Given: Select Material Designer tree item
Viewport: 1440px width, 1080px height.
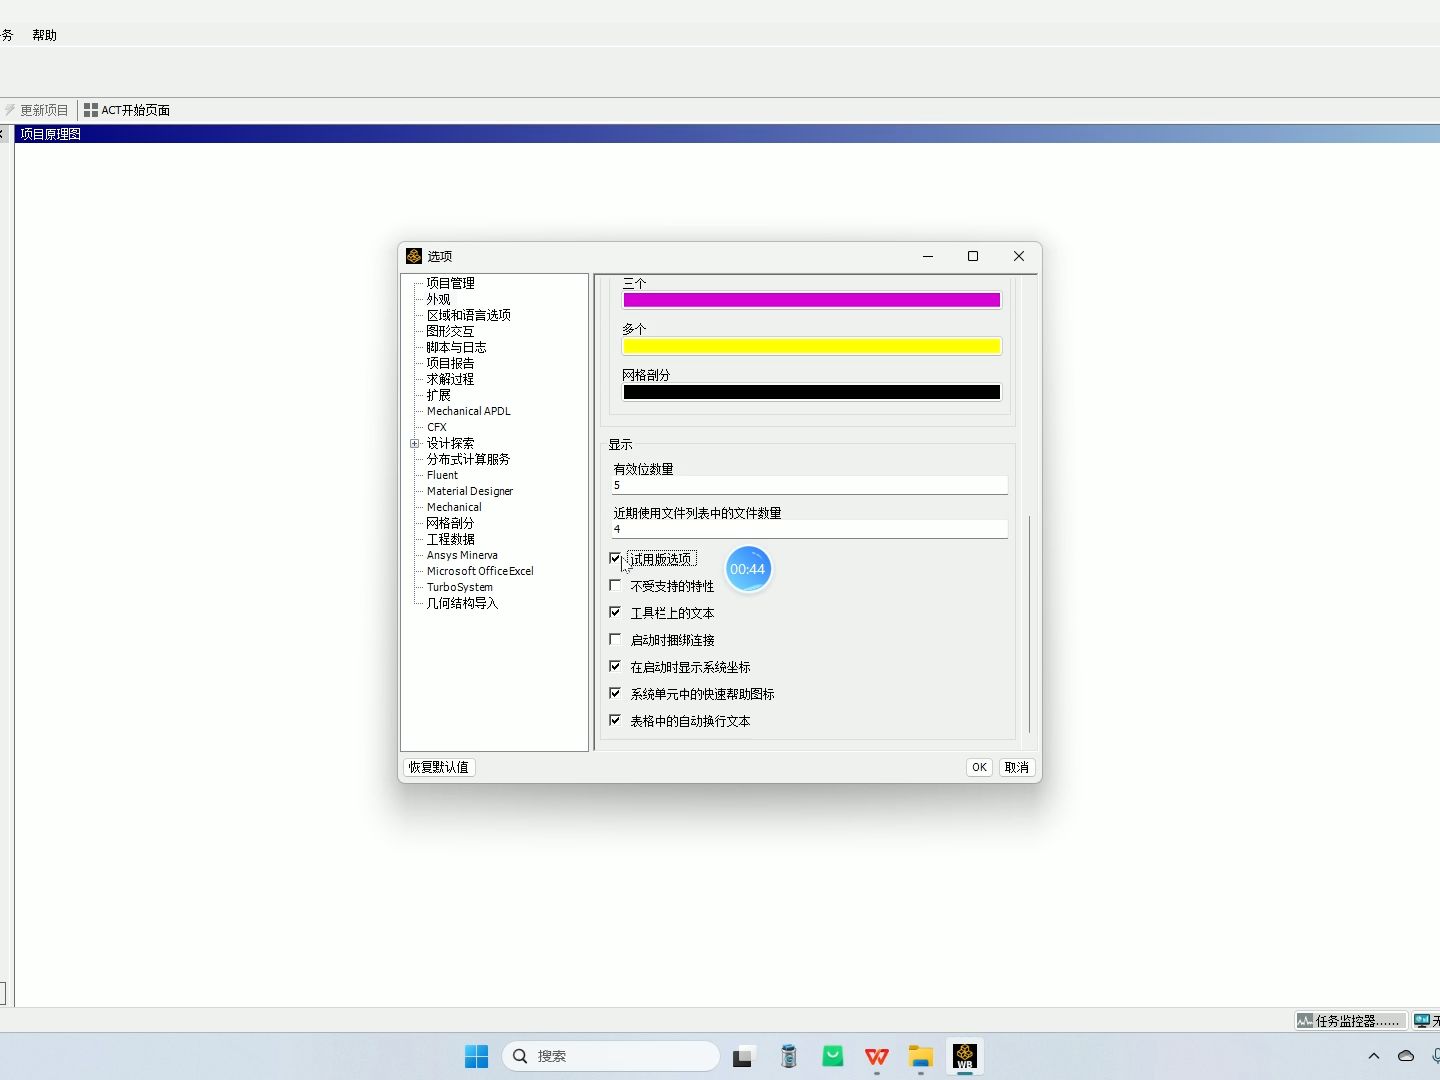Looking at the screenshot, I should click(x=470, y=491).
